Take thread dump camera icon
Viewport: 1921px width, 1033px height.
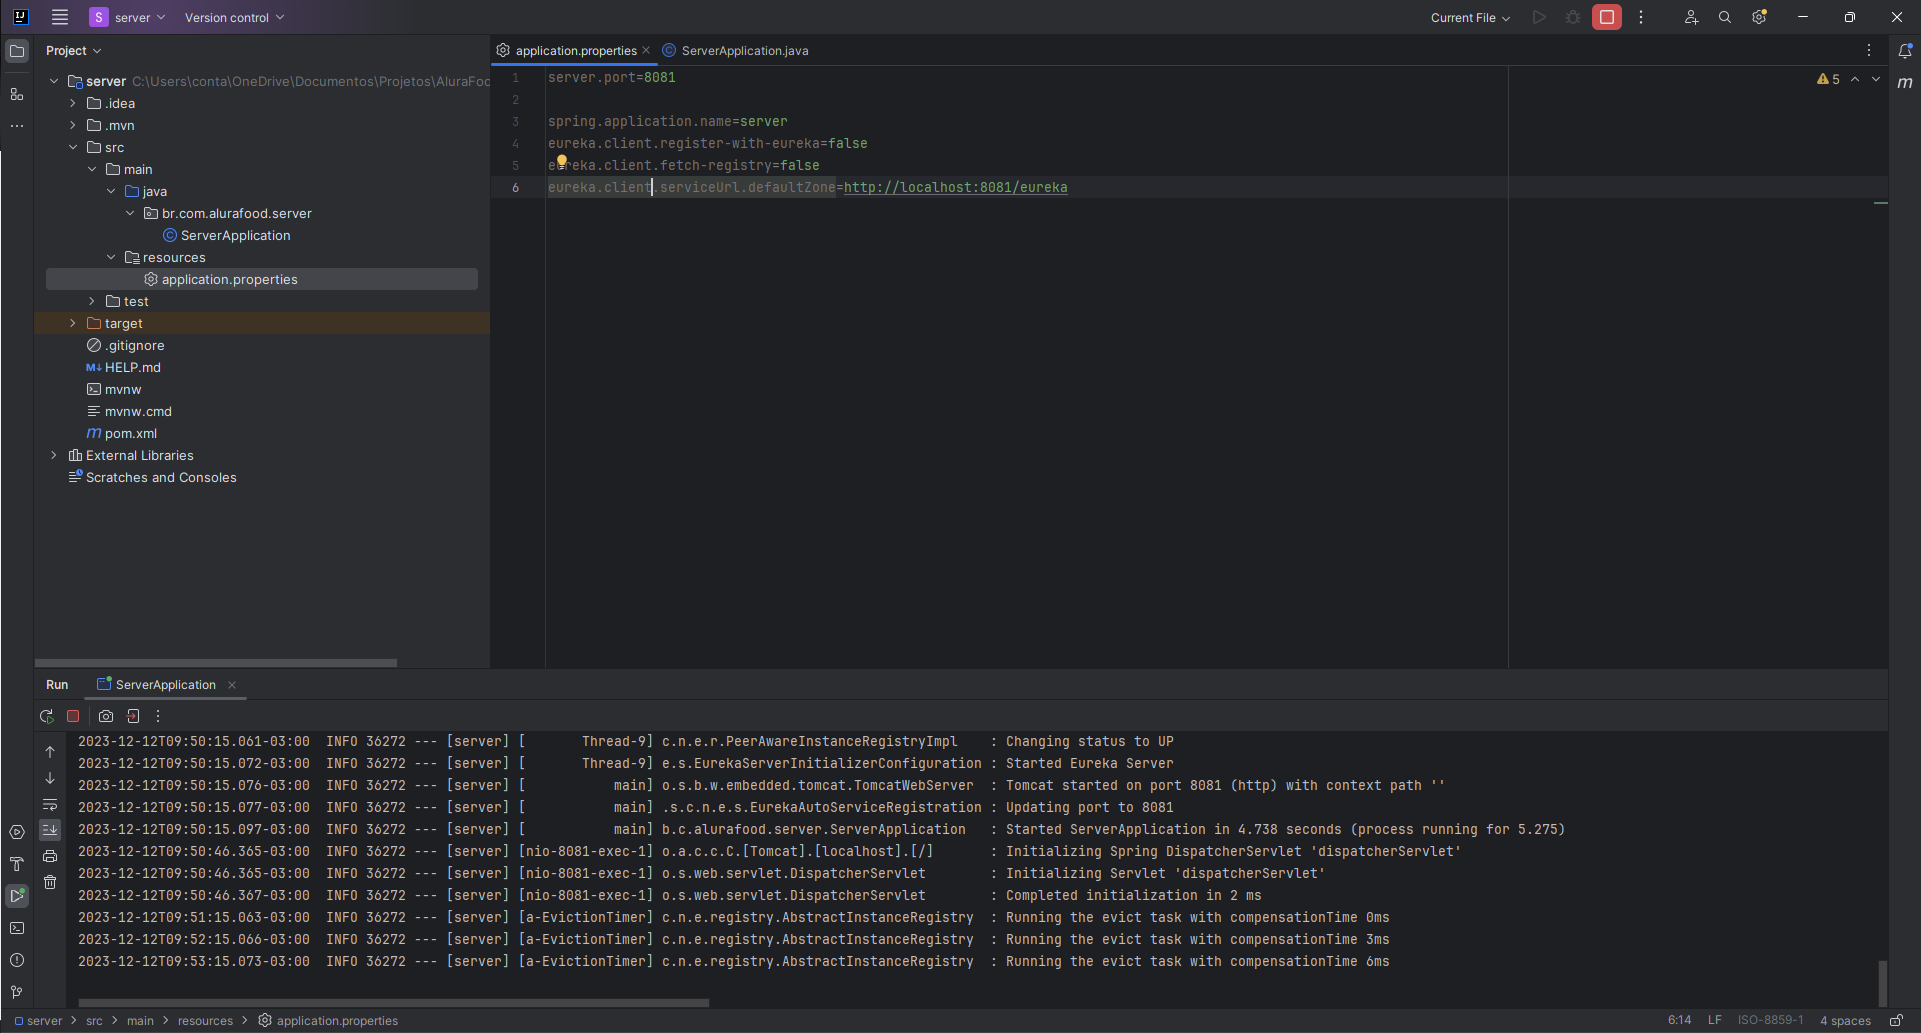106,716
